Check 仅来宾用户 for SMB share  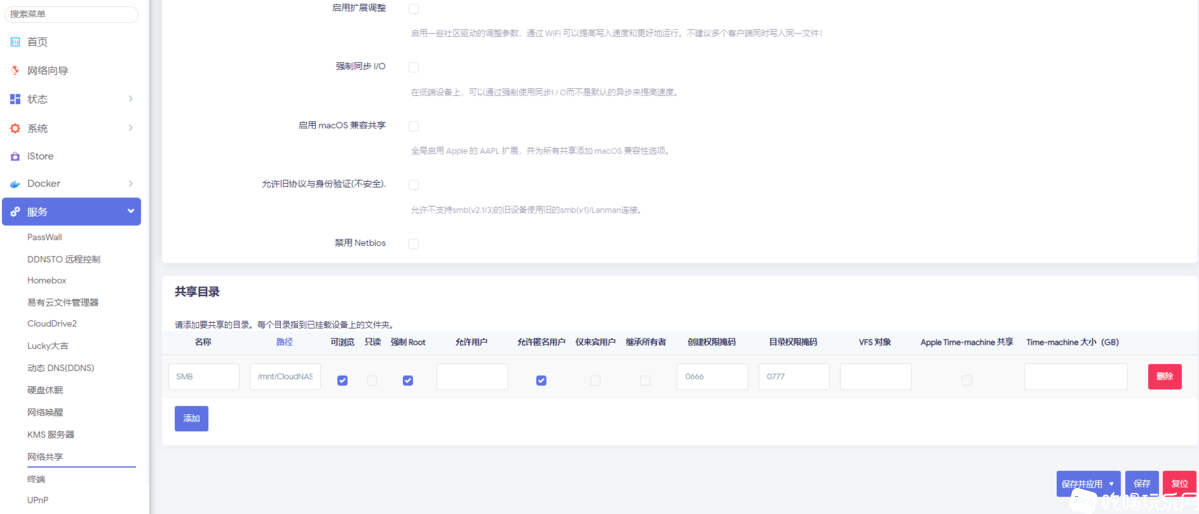click(x=595, y=380)
